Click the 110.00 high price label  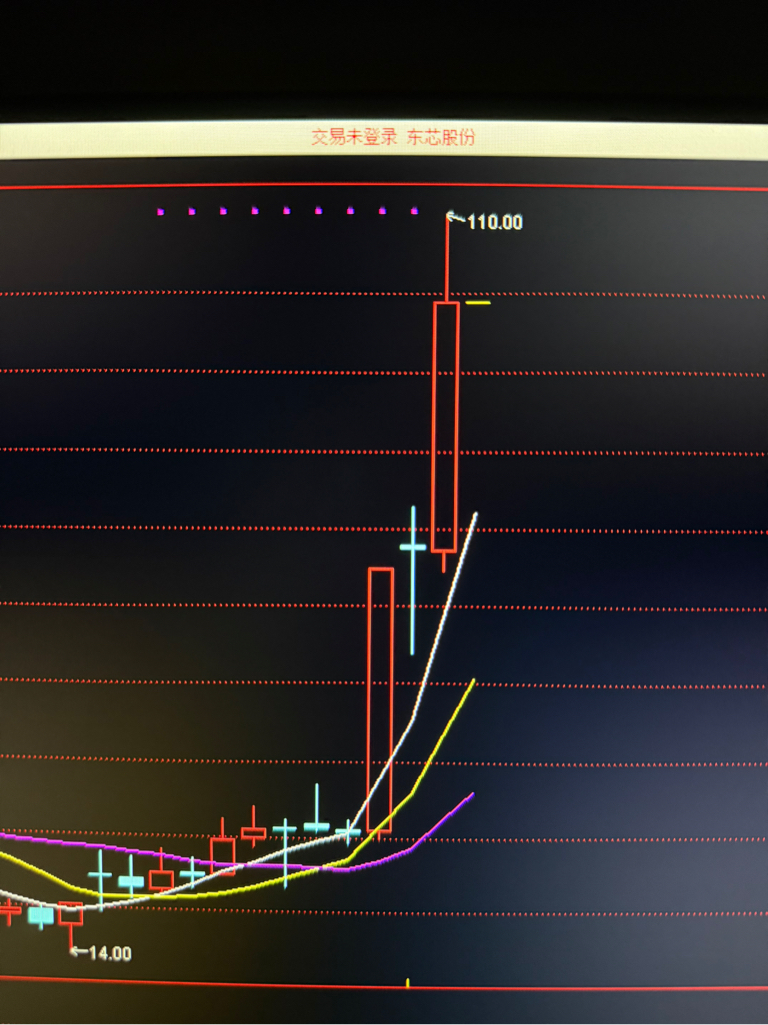(x=495, y=222)
